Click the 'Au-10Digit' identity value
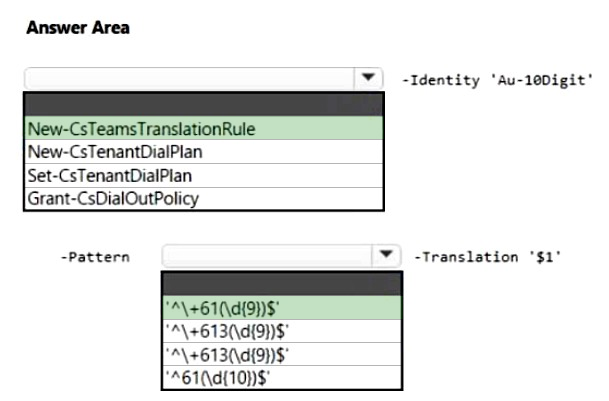This screenshot has width=609, height=401. 541,80
